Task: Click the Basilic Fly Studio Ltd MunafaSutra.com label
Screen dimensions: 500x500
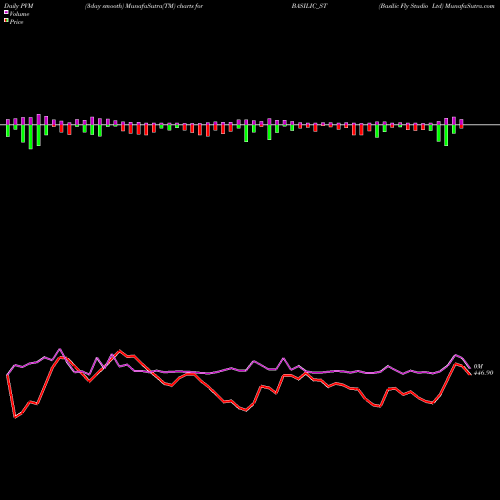Action: [x=436, y=6]
